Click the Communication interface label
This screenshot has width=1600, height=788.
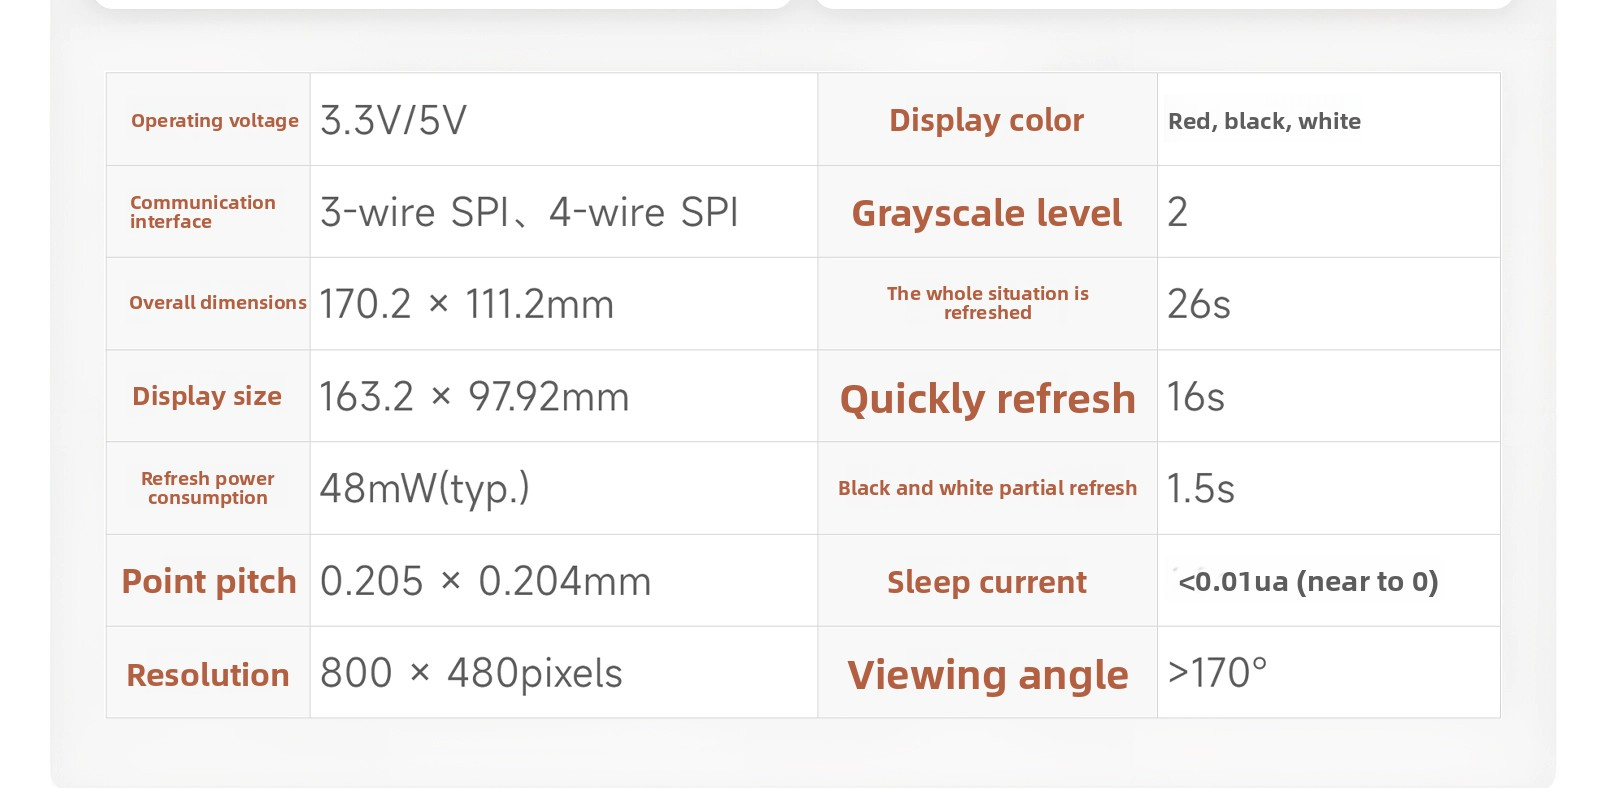click(203, 212)
